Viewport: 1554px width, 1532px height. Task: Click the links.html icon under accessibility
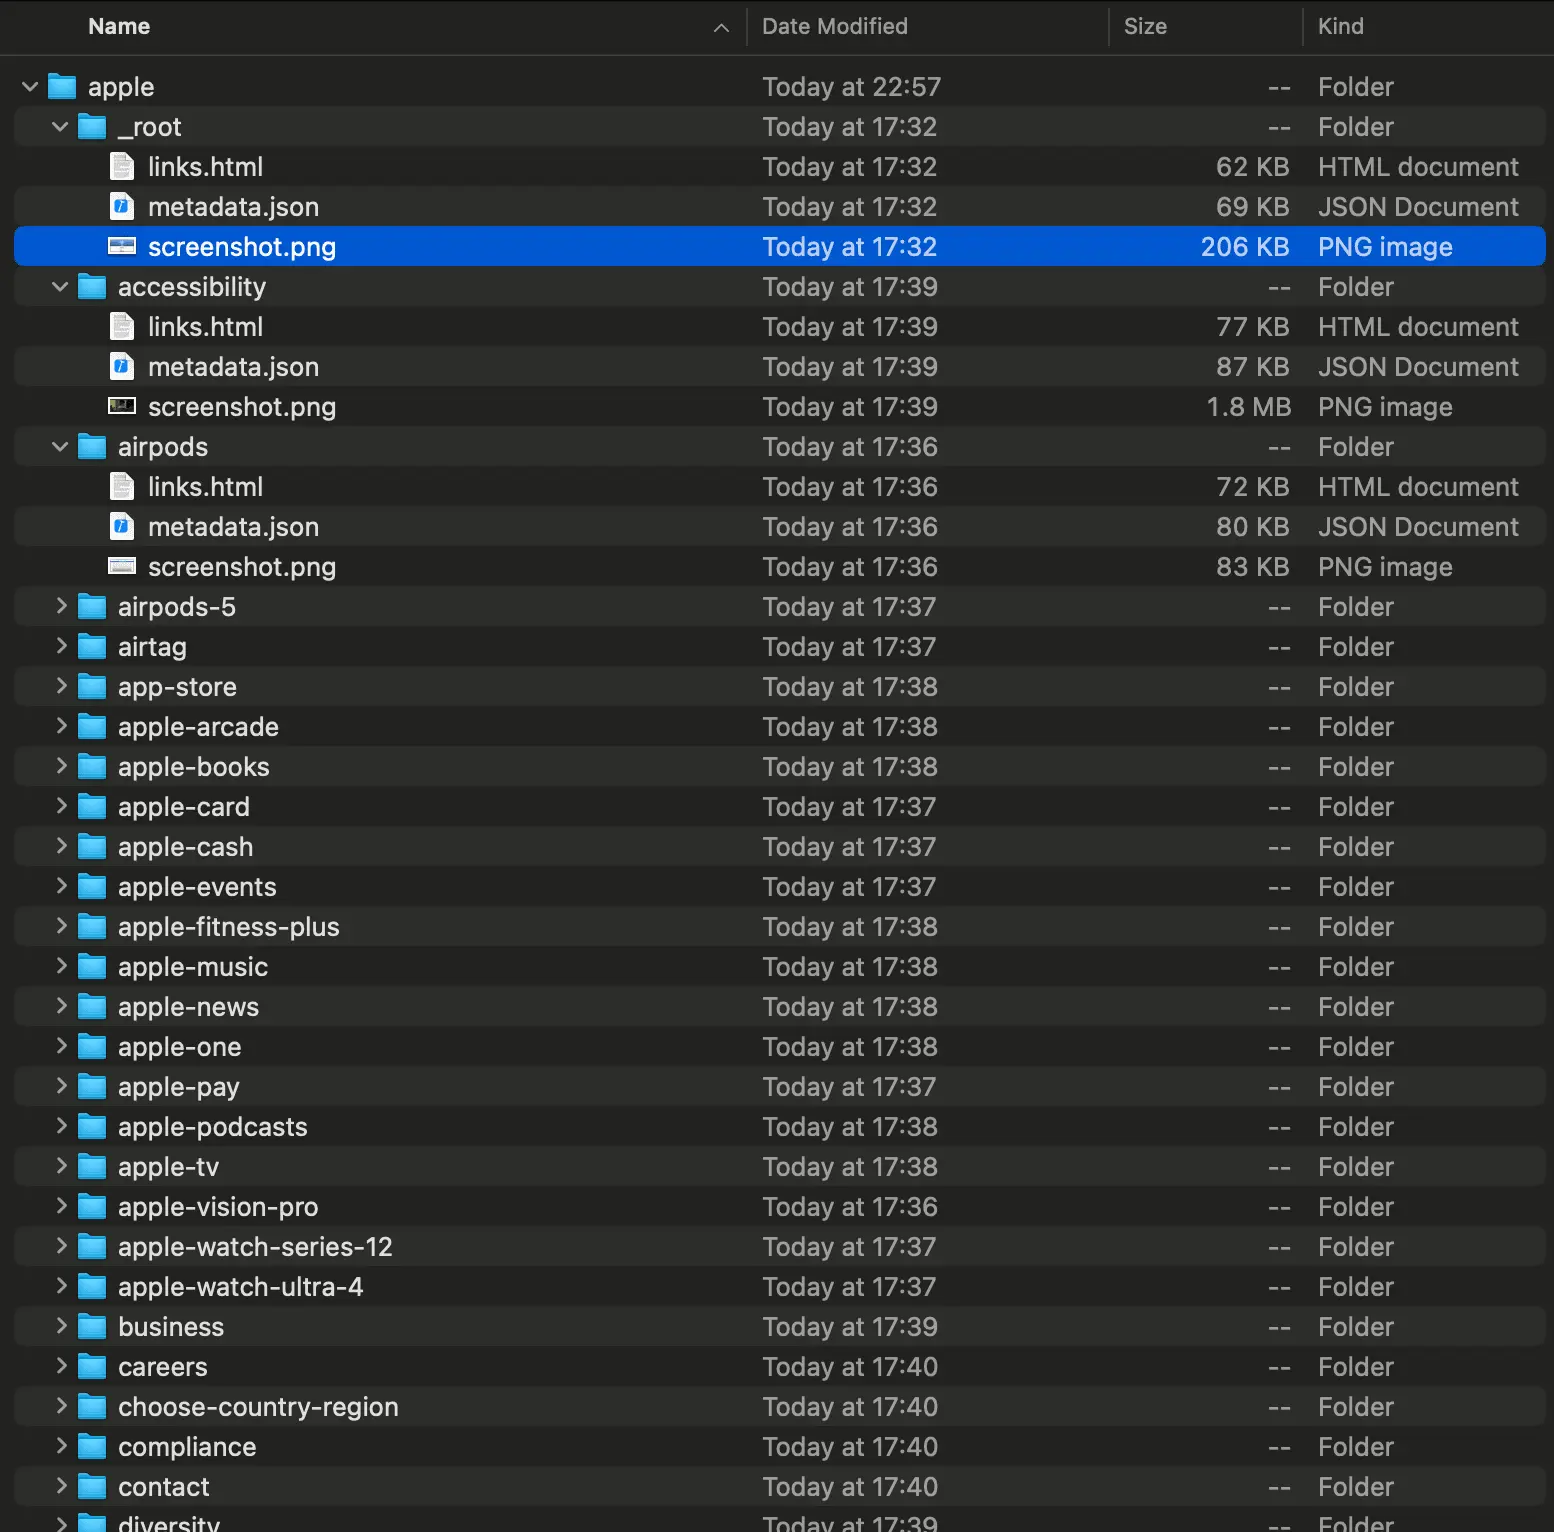[122, 327]
